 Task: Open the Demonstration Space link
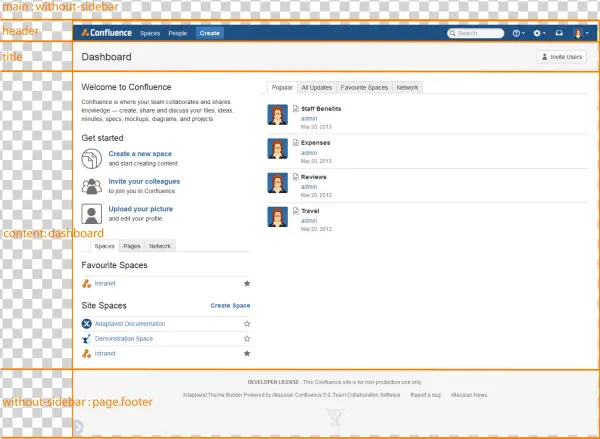(x=124, y=339)
